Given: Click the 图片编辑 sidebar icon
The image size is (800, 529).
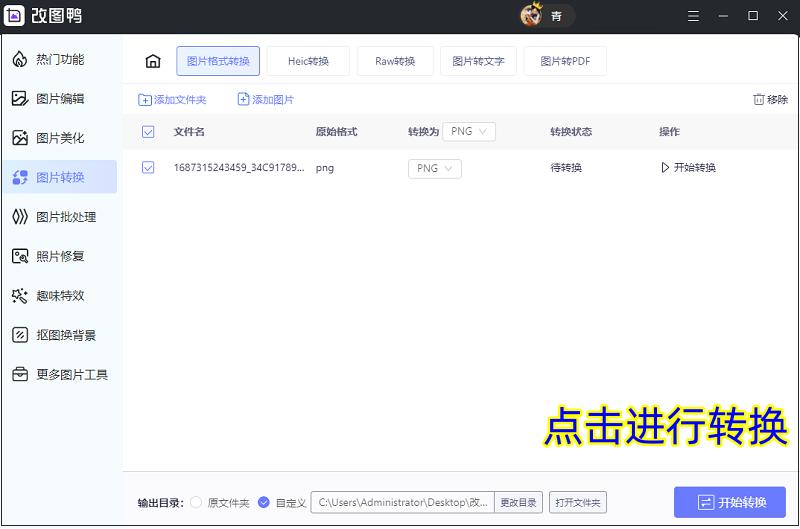Looking at the screenshot, I should tap(19, 98).
